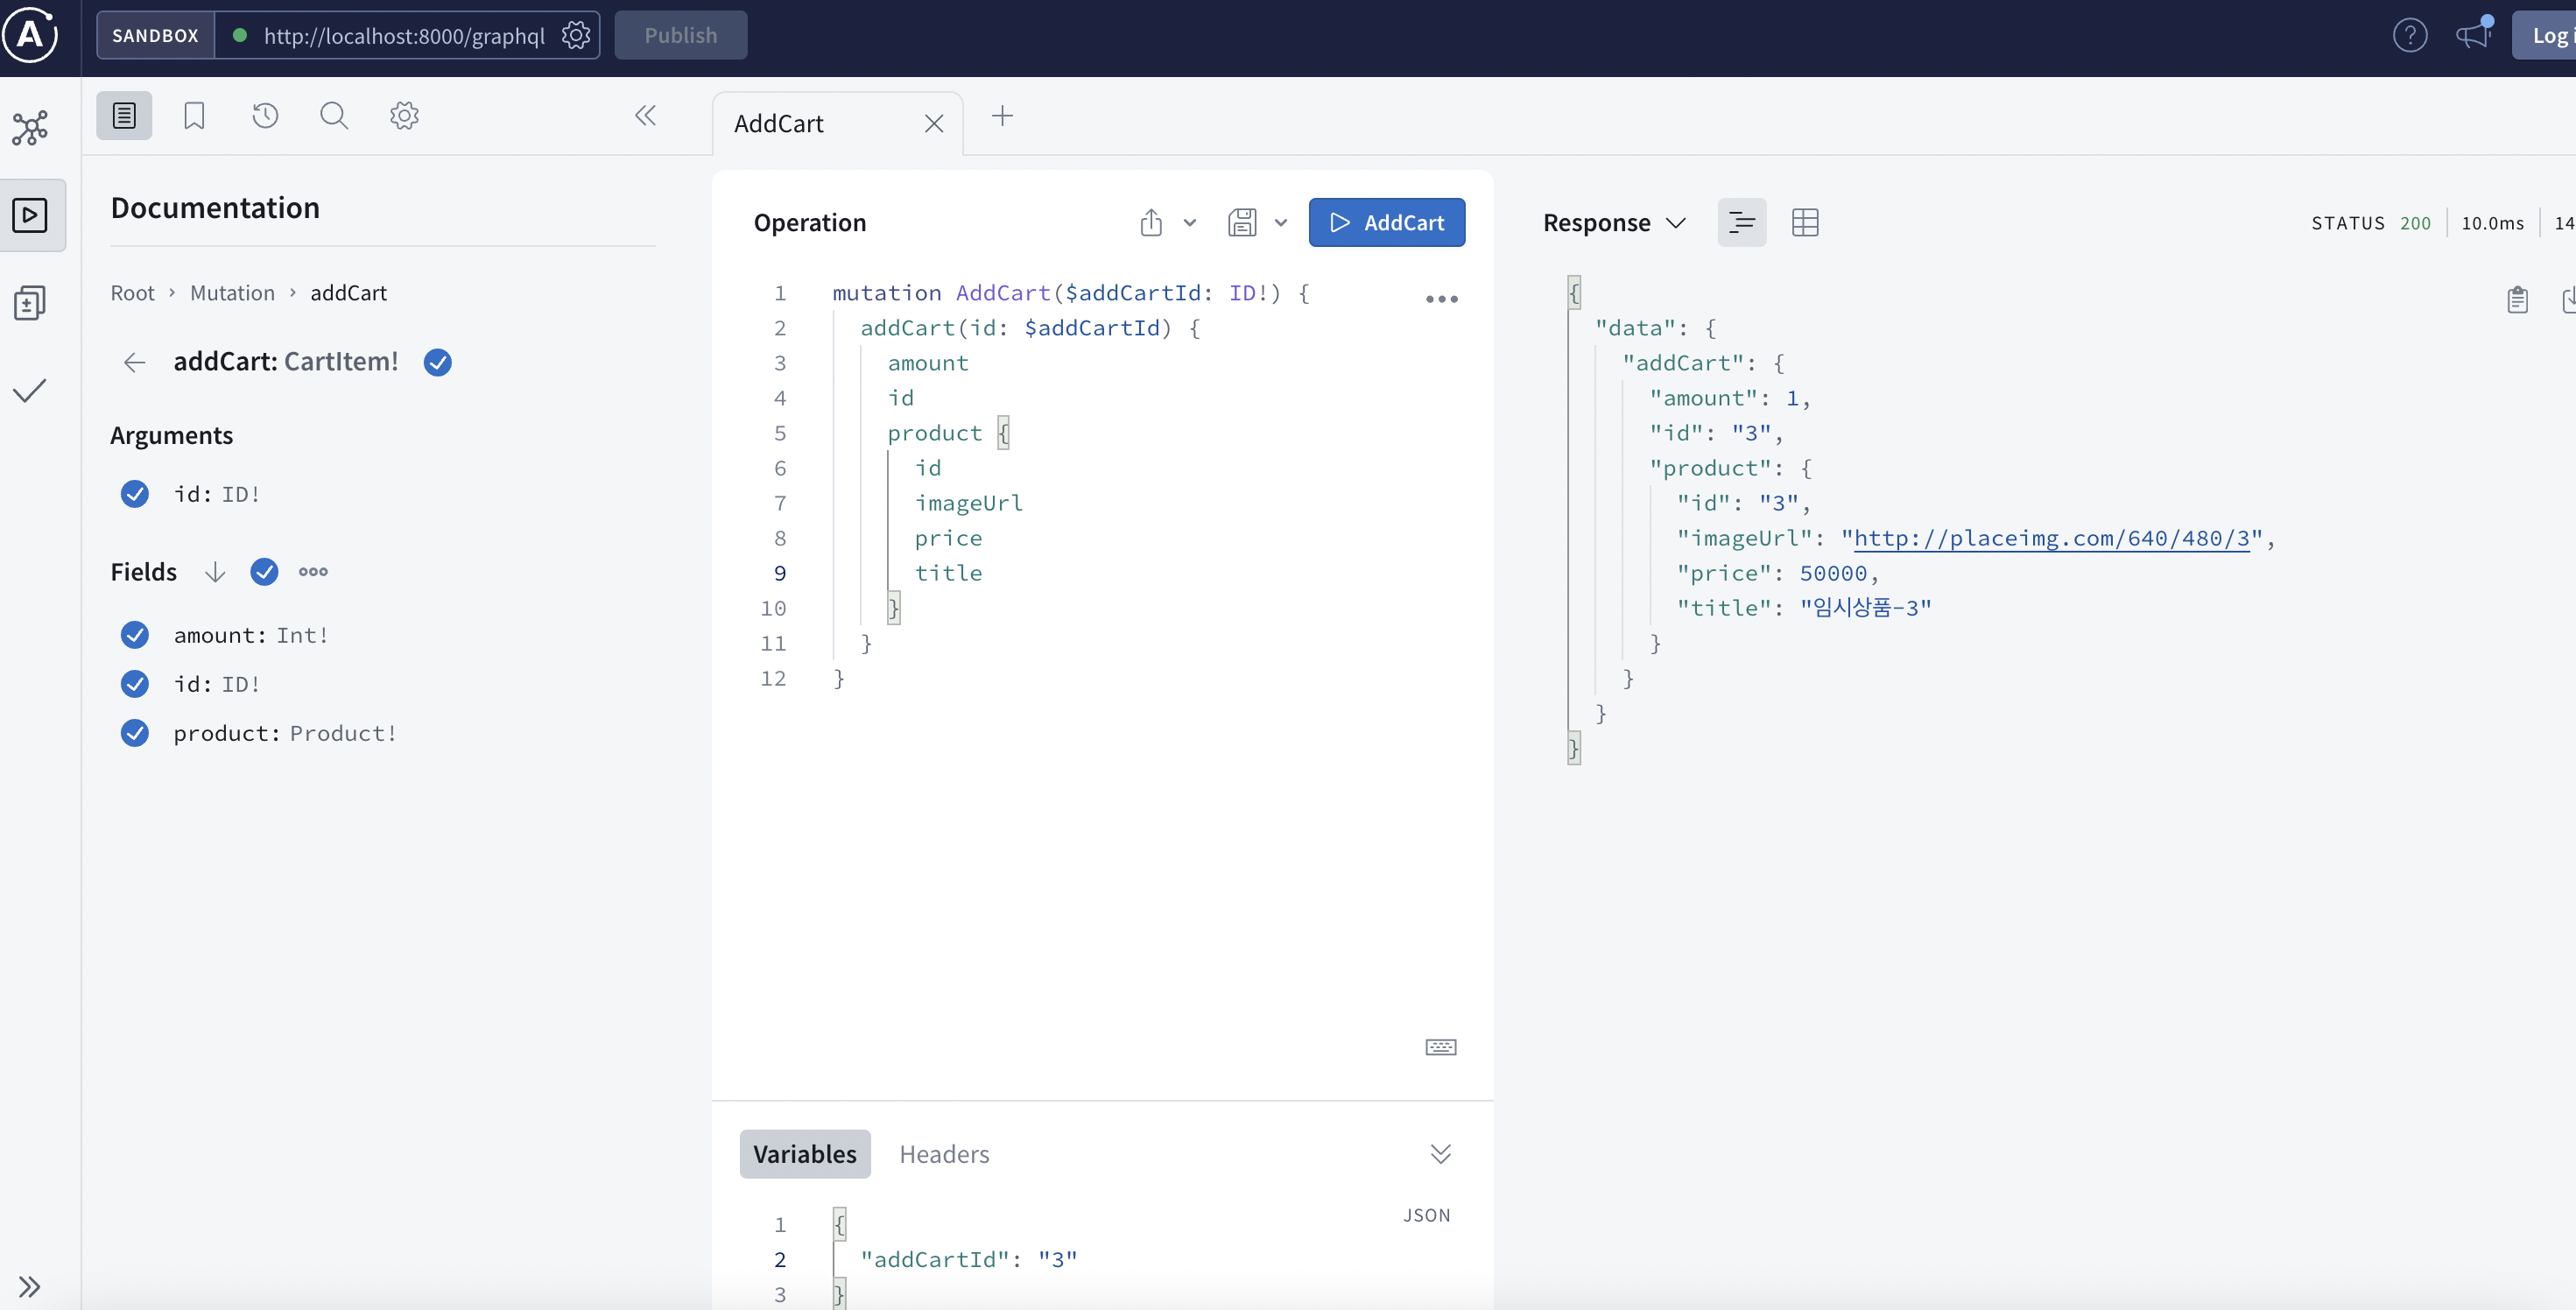Run the AddCart operation button
This screenshot has height=1310, width=2576.
pos(1386,222)
